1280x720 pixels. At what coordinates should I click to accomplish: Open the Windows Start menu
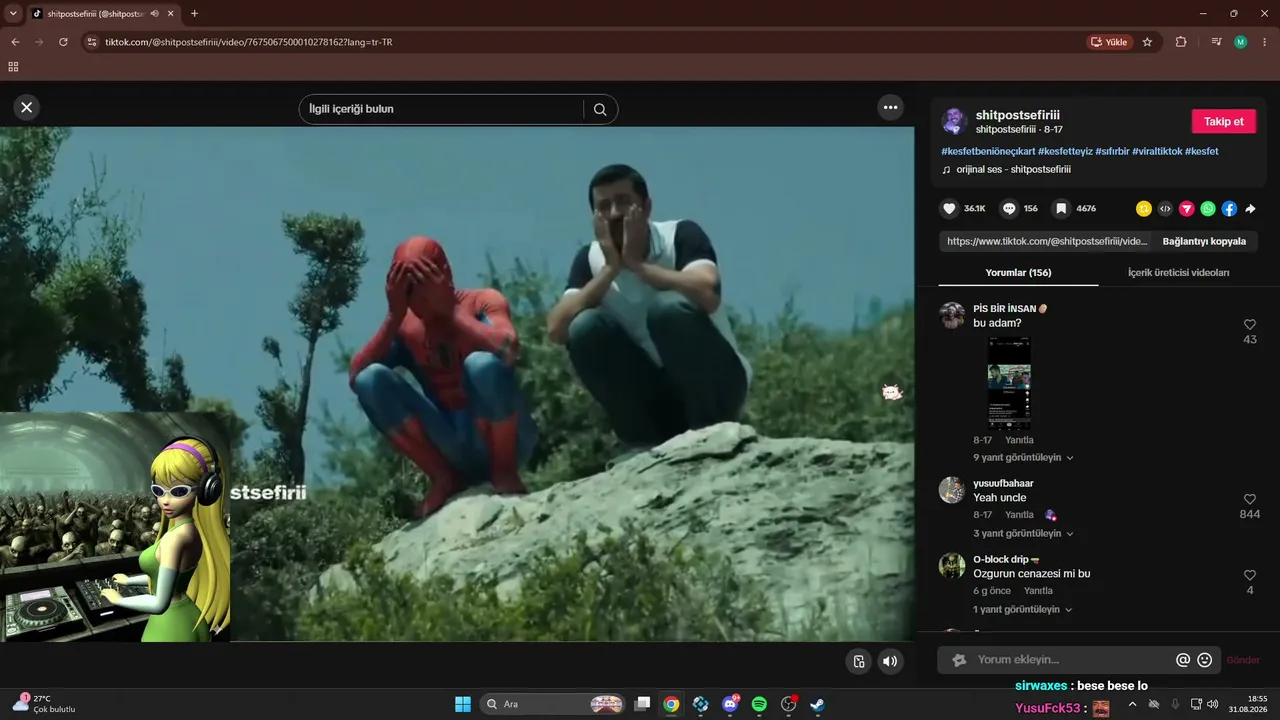[x=463, y=704]
